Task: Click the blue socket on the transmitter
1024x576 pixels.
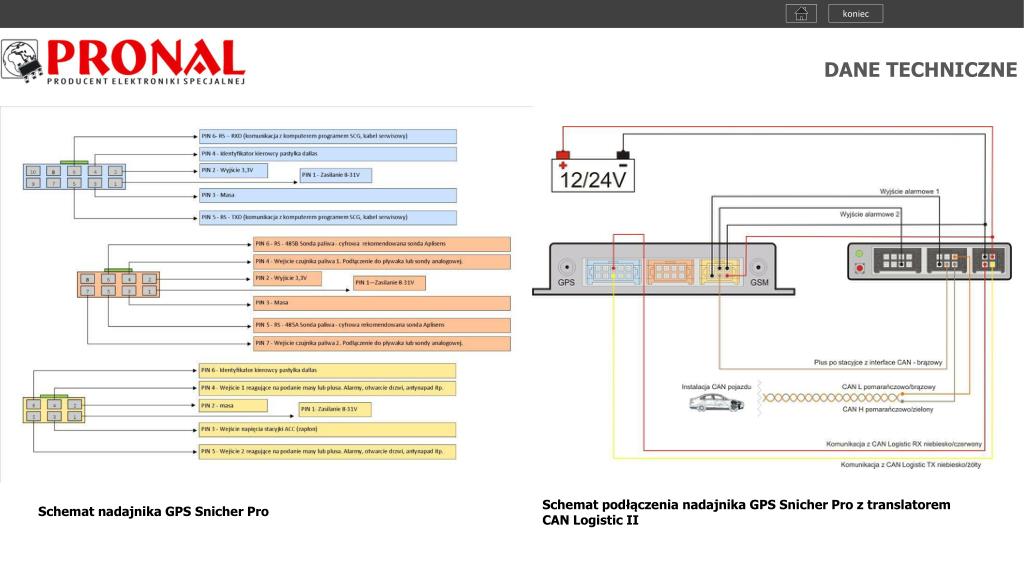Action: [613, 271]
